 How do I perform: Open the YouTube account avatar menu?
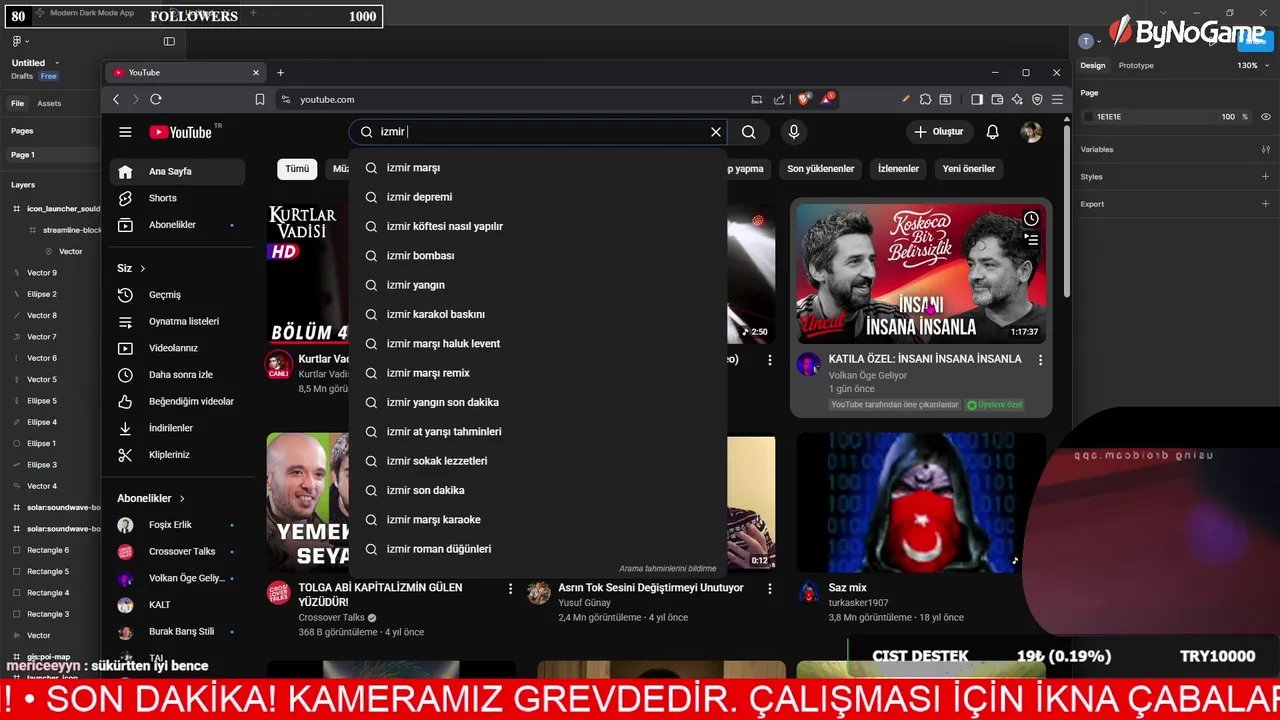coord(1031,132)
